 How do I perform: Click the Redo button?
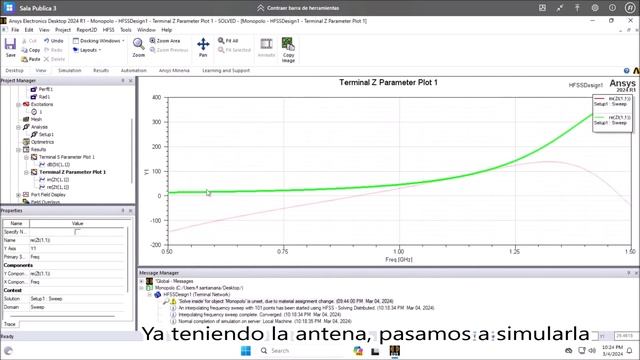pyautogui.click(x=53, y=50)
